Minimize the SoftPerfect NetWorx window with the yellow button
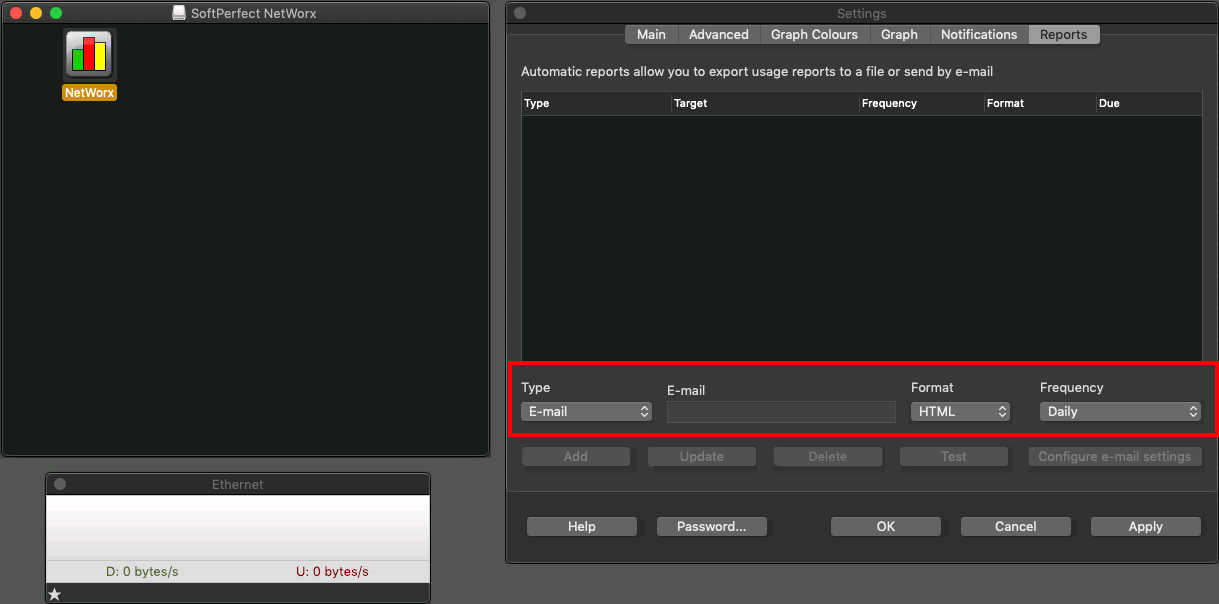 [x=35, y=13]
